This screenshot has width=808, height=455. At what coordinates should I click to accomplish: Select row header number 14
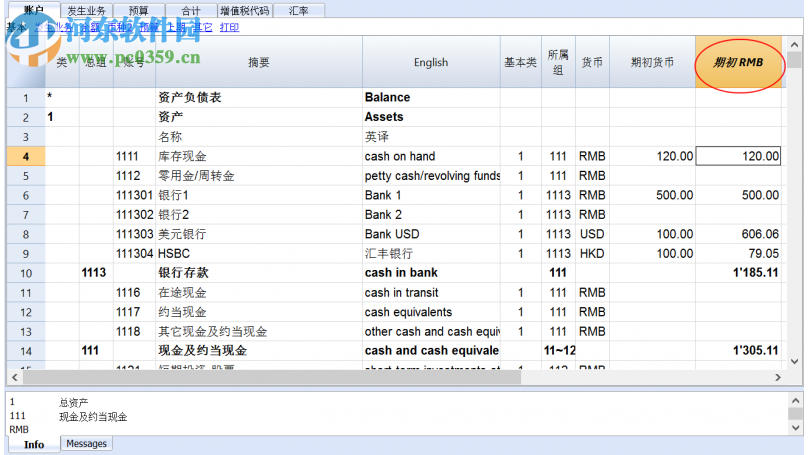click(26, 351)
